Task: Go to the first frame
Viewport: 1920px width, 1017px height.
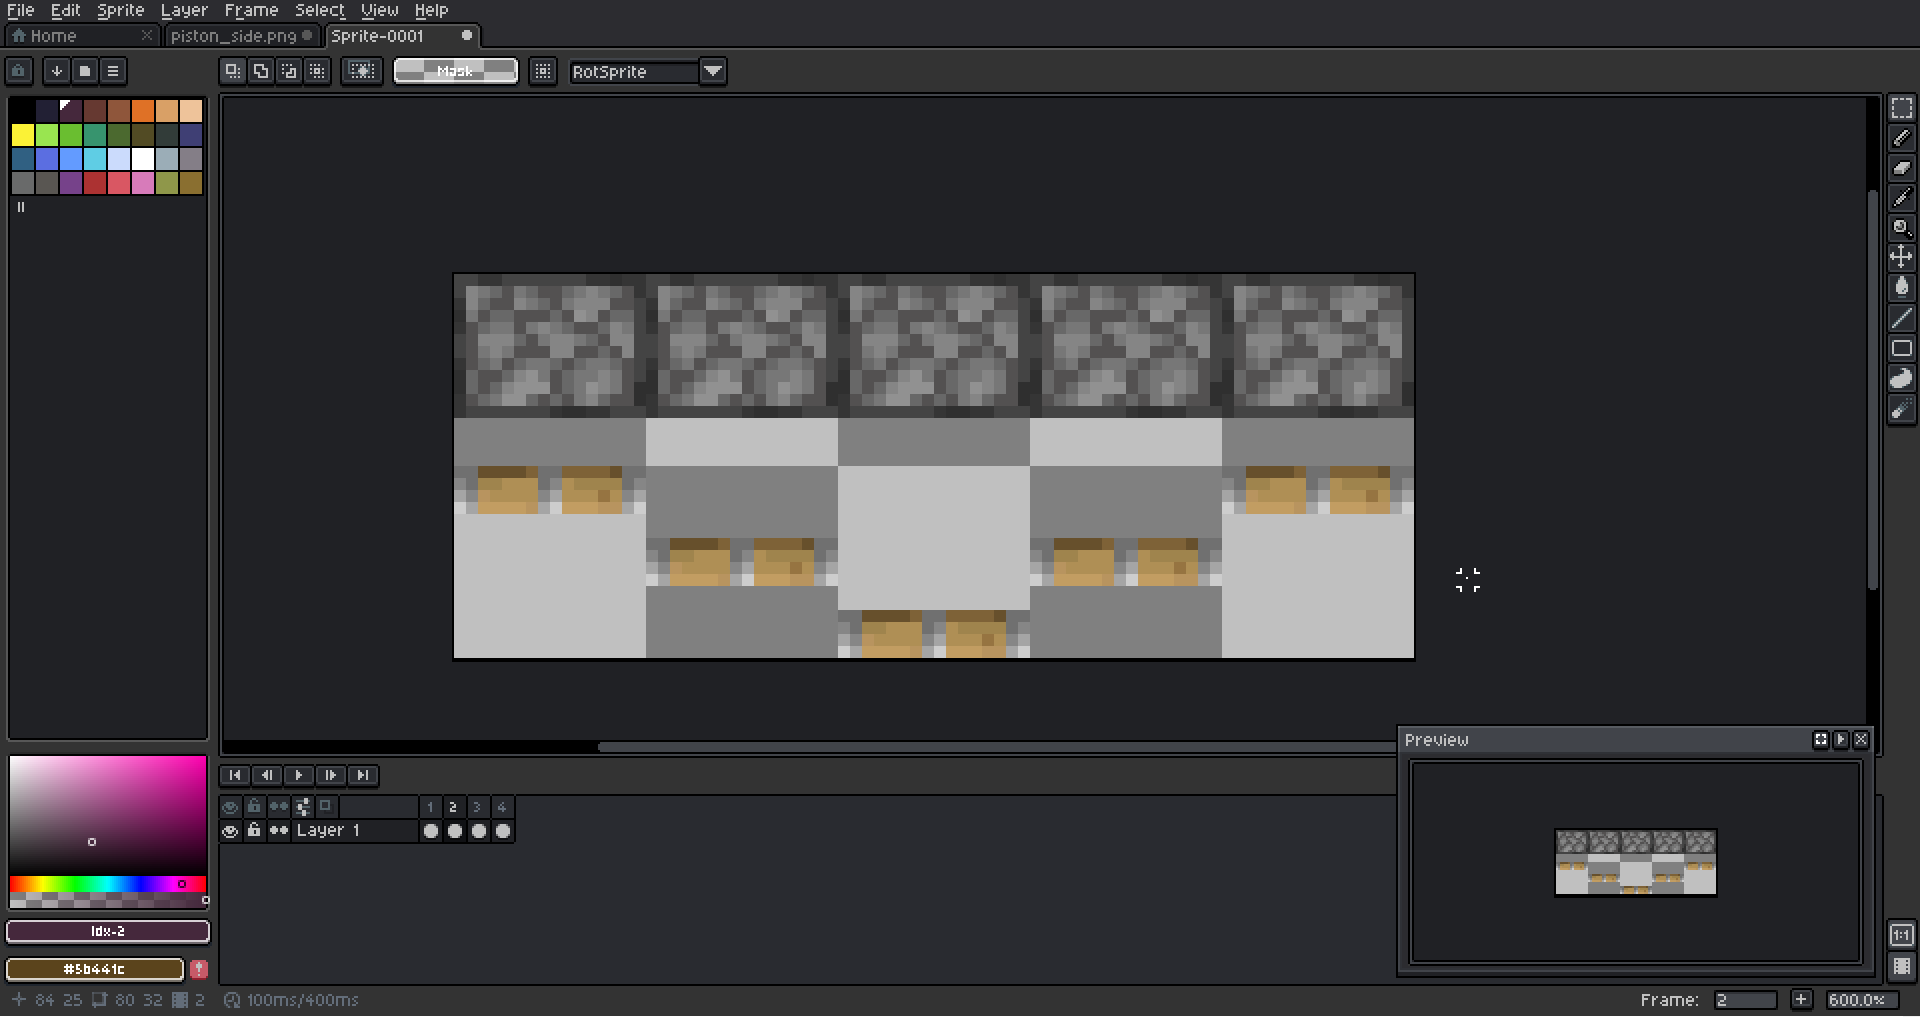Action: pos(235,775)
